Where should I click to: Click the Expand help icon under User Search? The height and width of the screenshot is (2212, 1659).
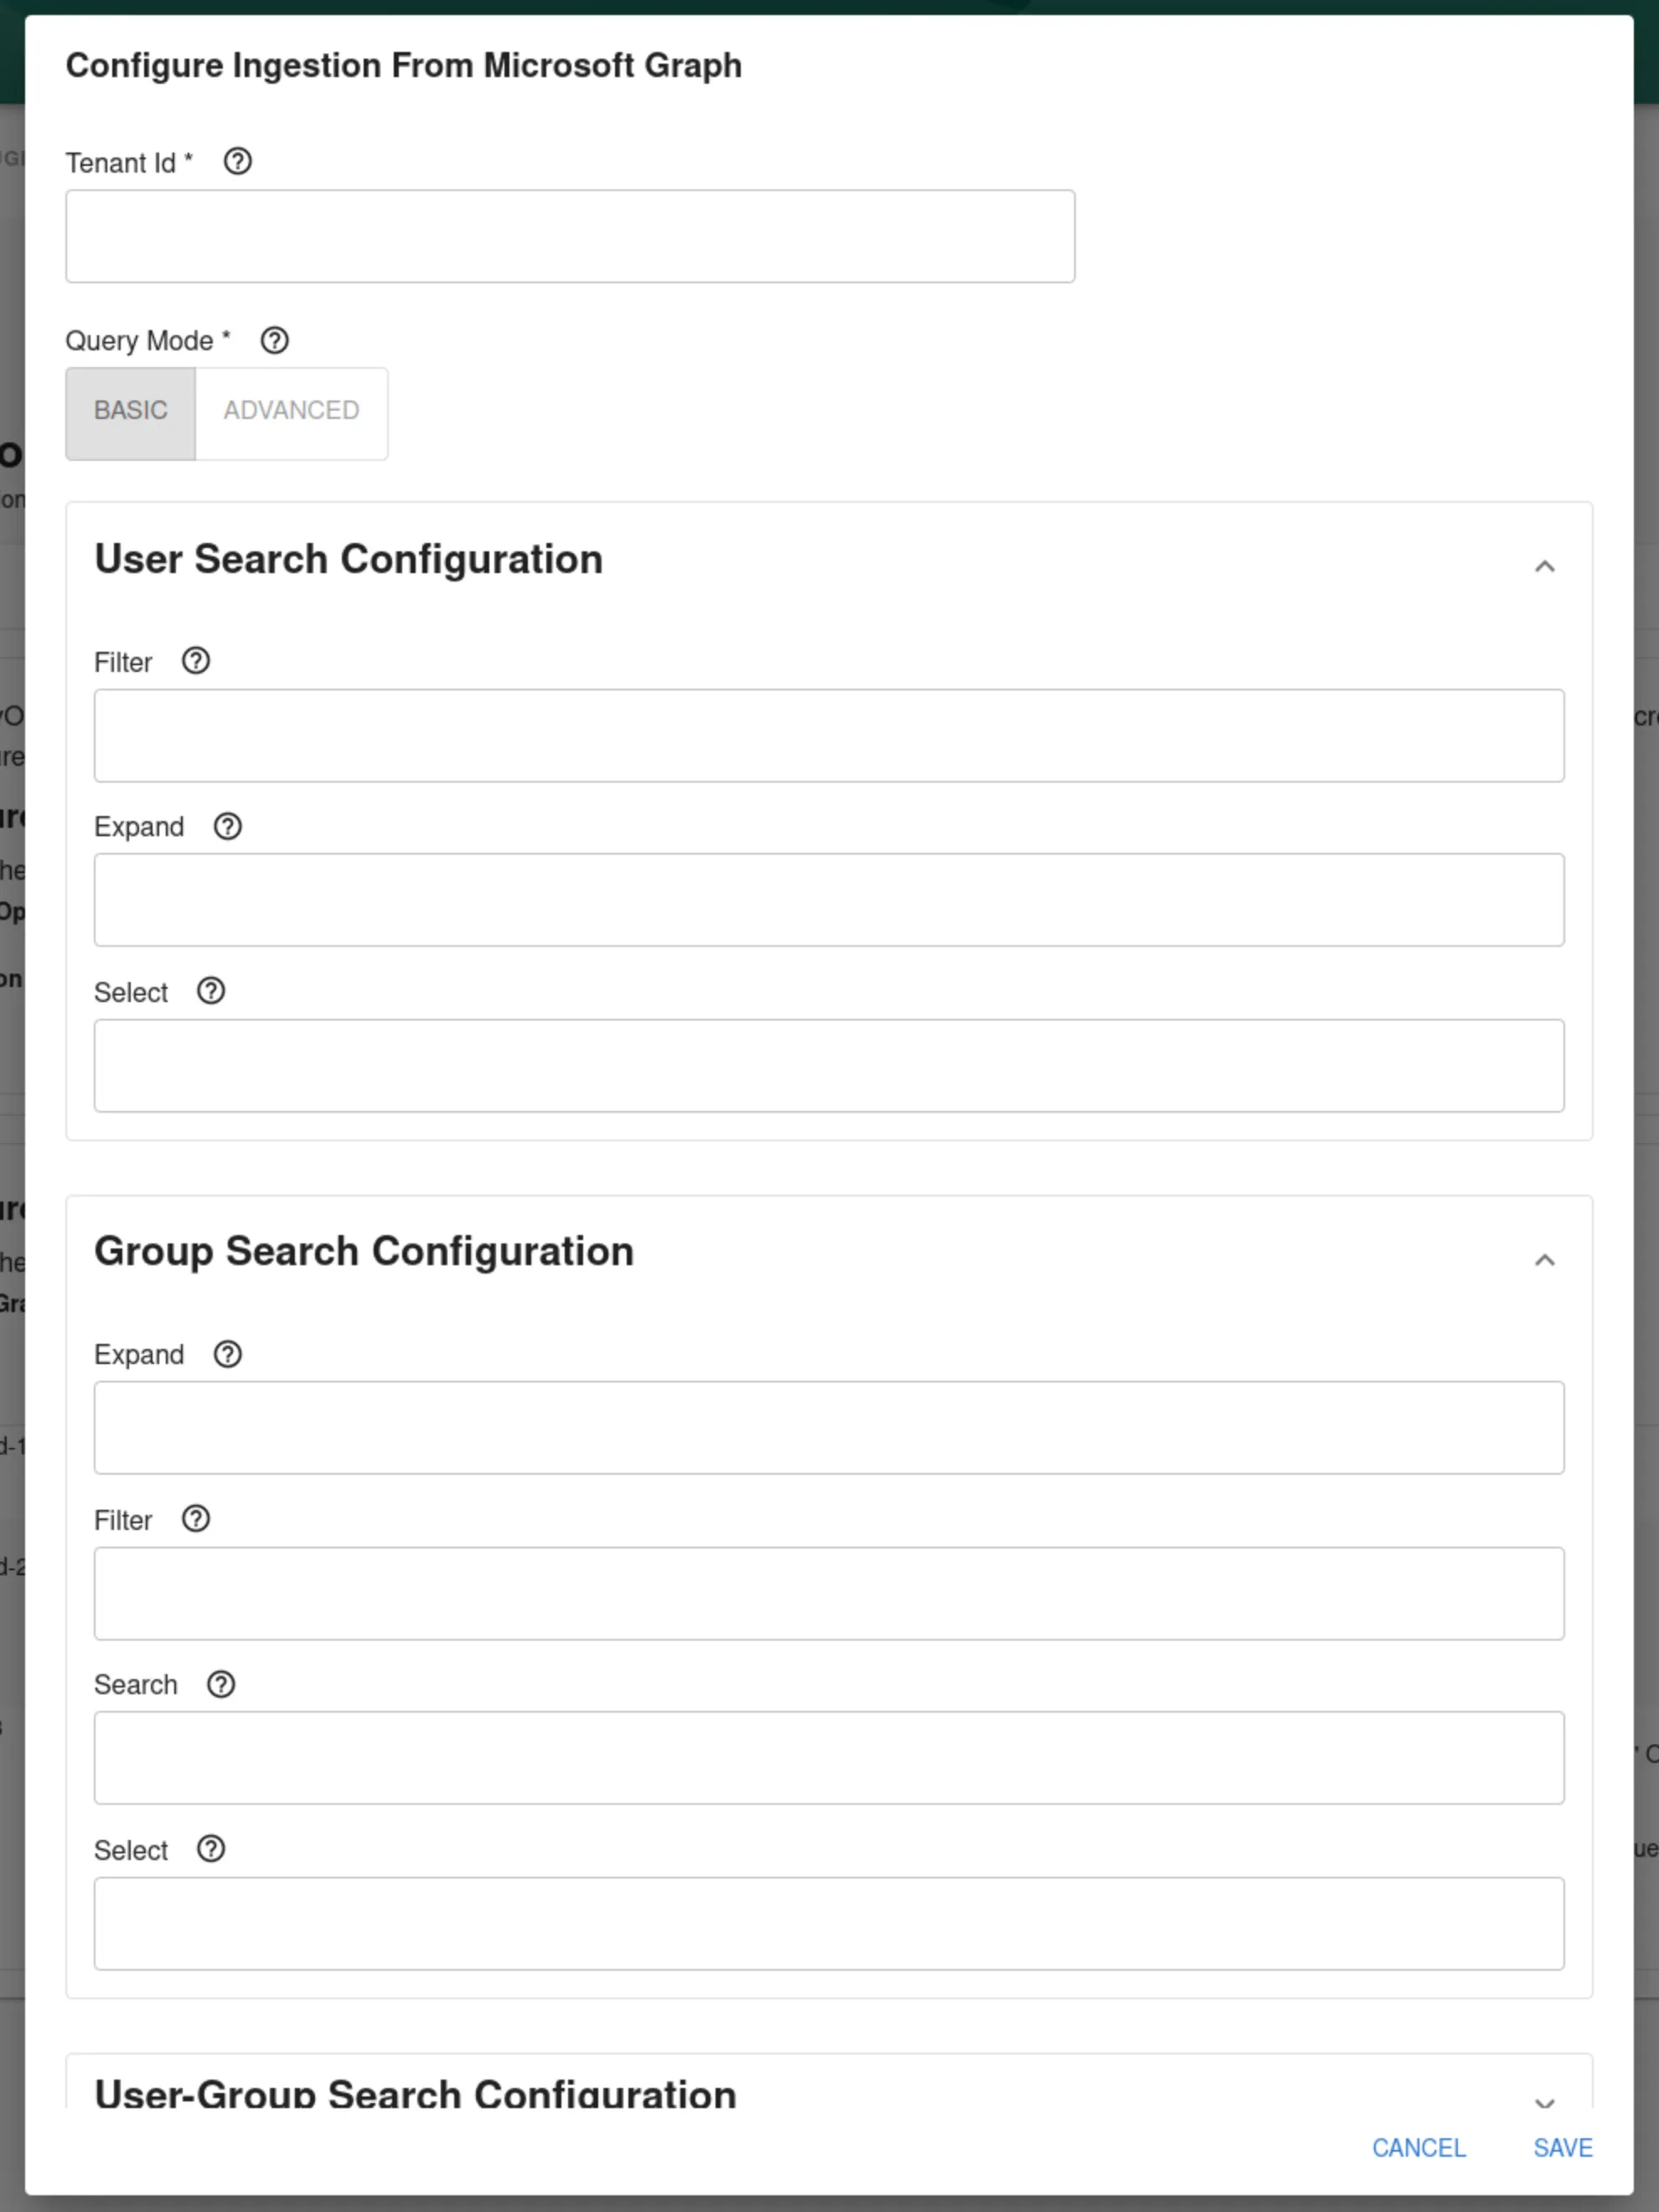coord(227,827)
